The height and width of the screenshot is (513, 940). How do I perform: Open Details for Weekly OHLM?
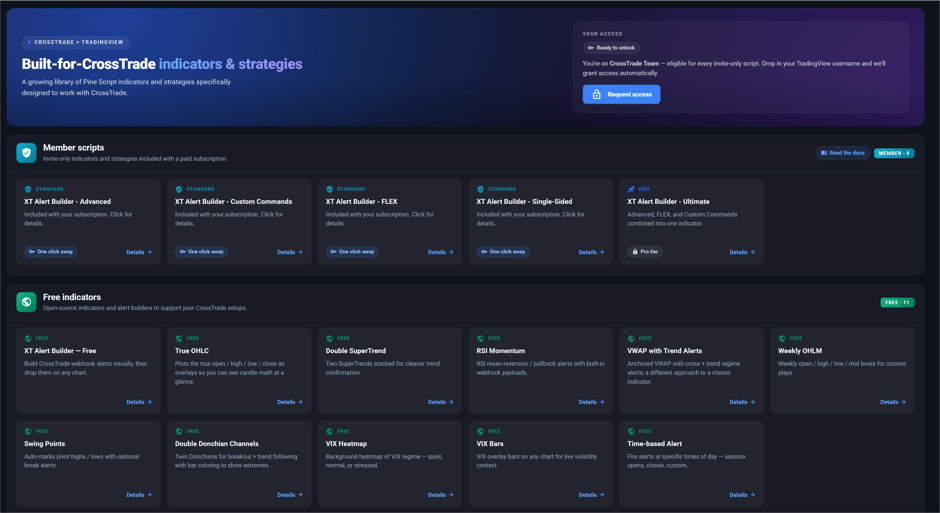[x=893, y=402]
